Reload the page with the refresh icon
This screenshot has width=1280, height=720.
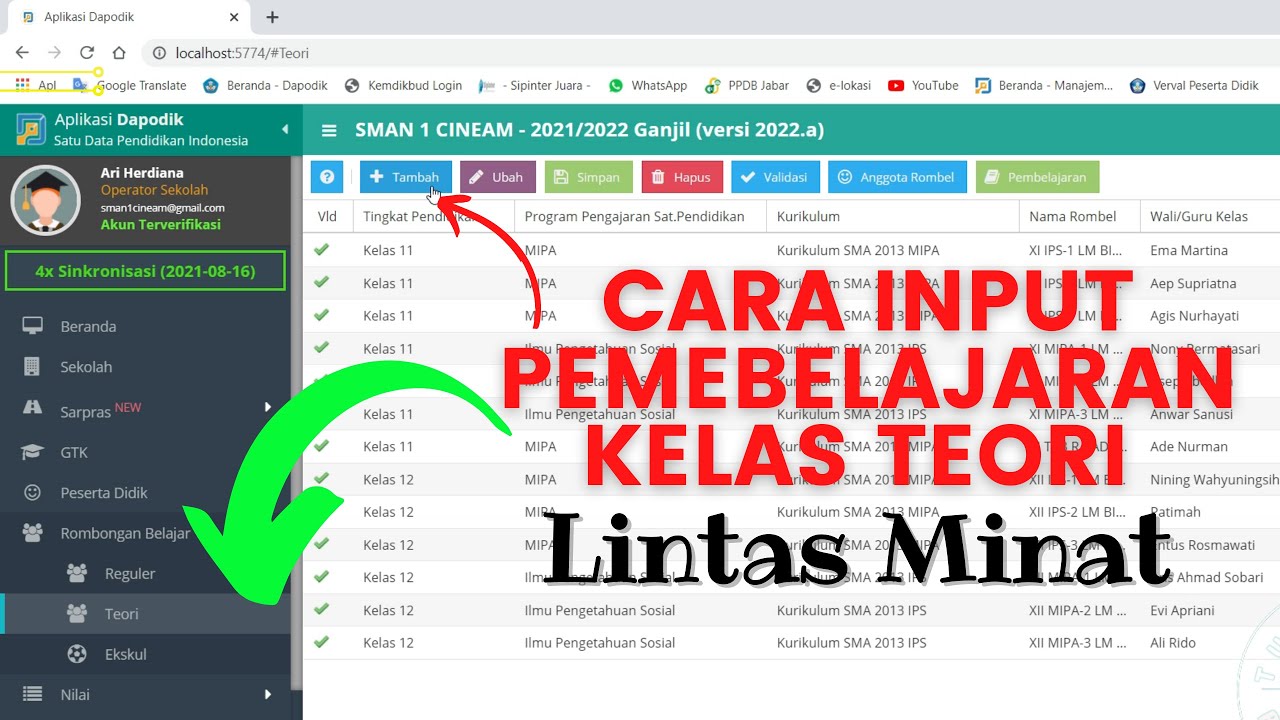tap(87, 53)
